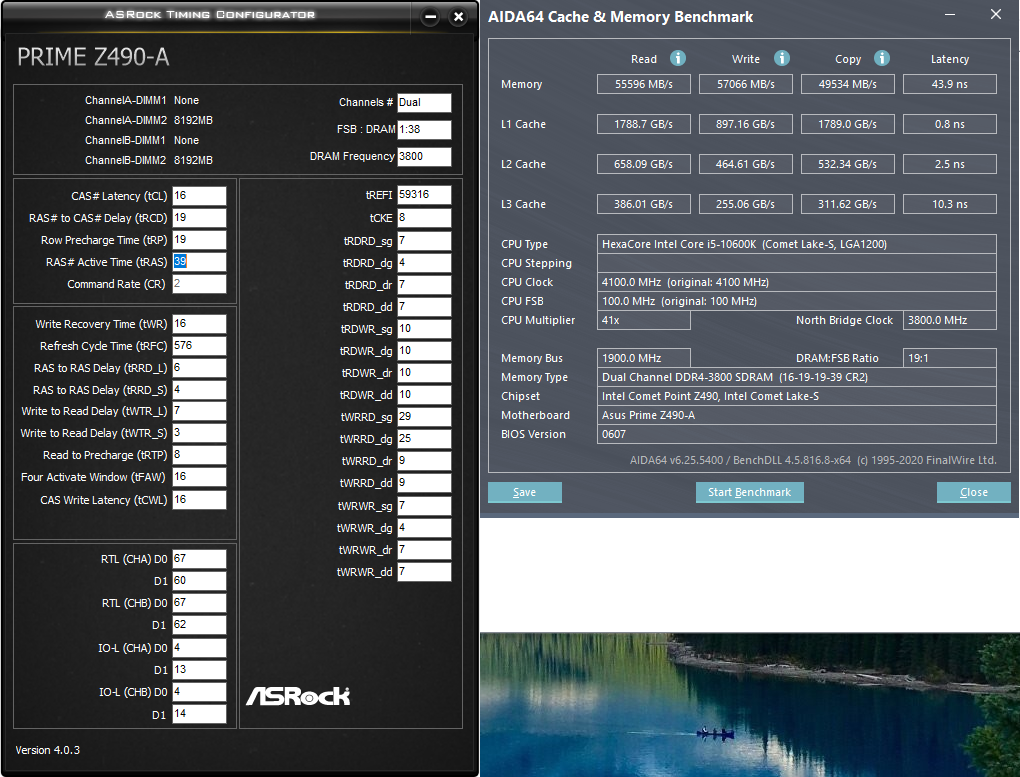
Task: Click the tRDRD_sg value field
Action: click(x=424, y=241)
